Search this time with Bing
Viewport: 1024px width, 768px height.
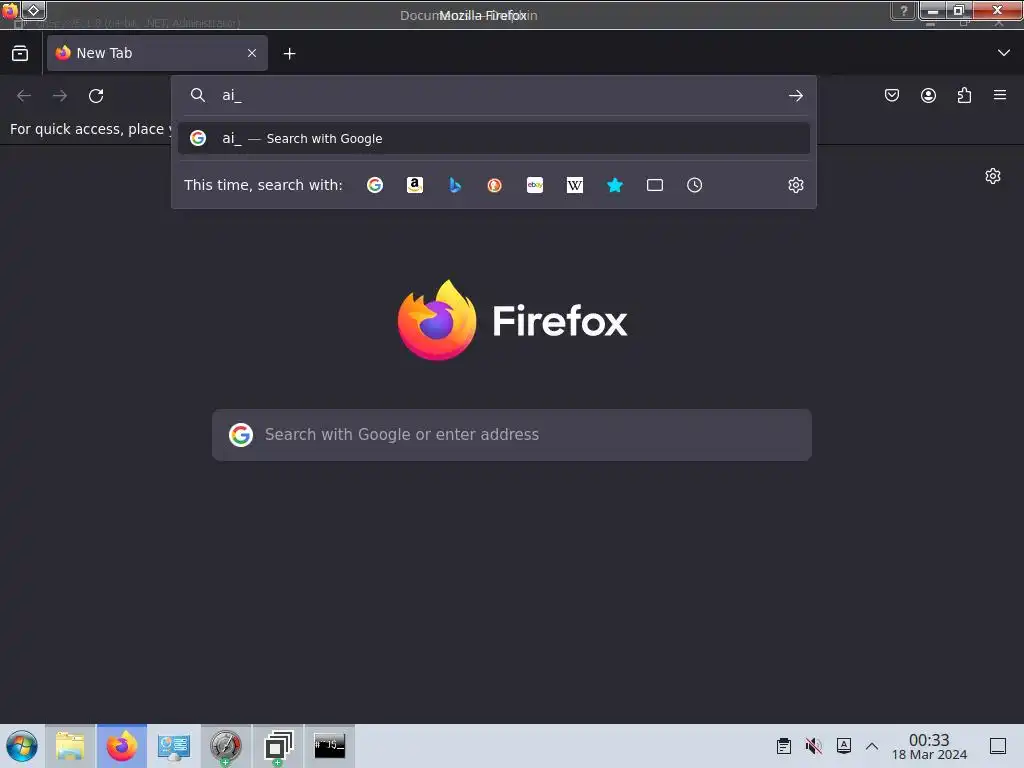[x=455, y=185]
